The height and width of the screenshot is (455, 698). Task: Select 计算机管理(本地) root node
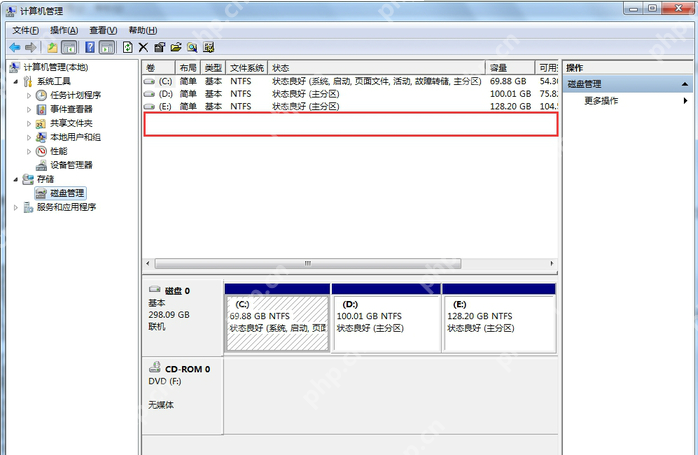coord(56,67)
